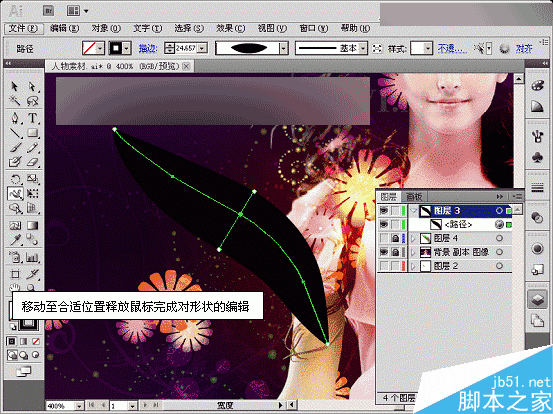Open the Symbols panel club icon
This screenshot has width=553, height=414.
tap(537, 158)
